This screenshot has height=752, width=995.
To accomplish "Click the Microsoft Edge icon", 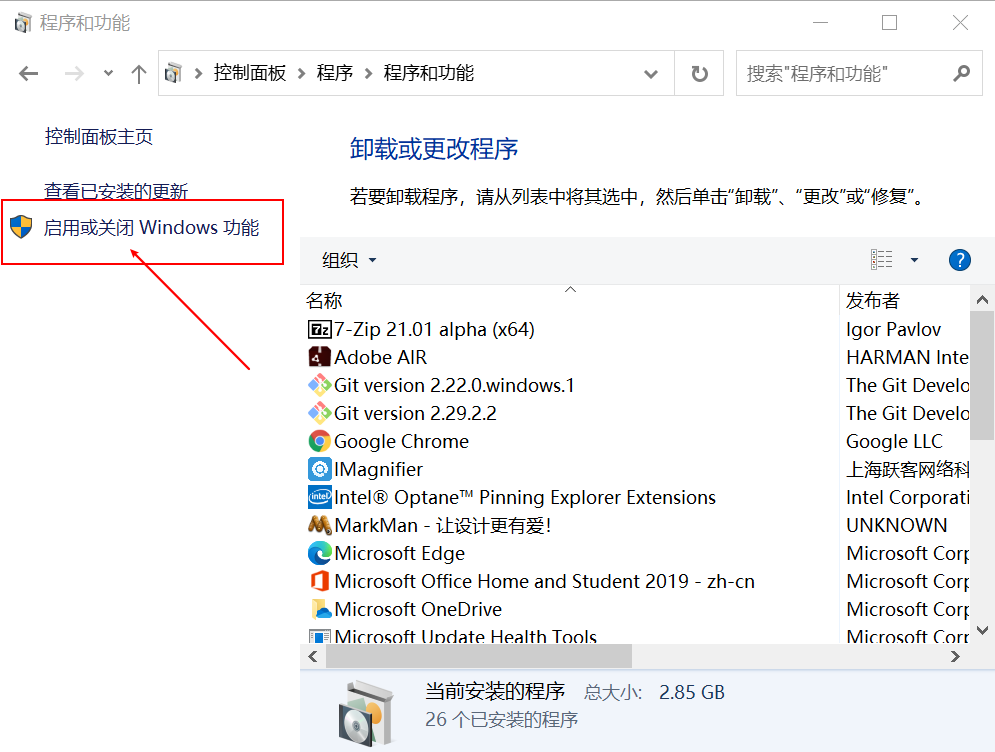I will (x=319, y=553).
